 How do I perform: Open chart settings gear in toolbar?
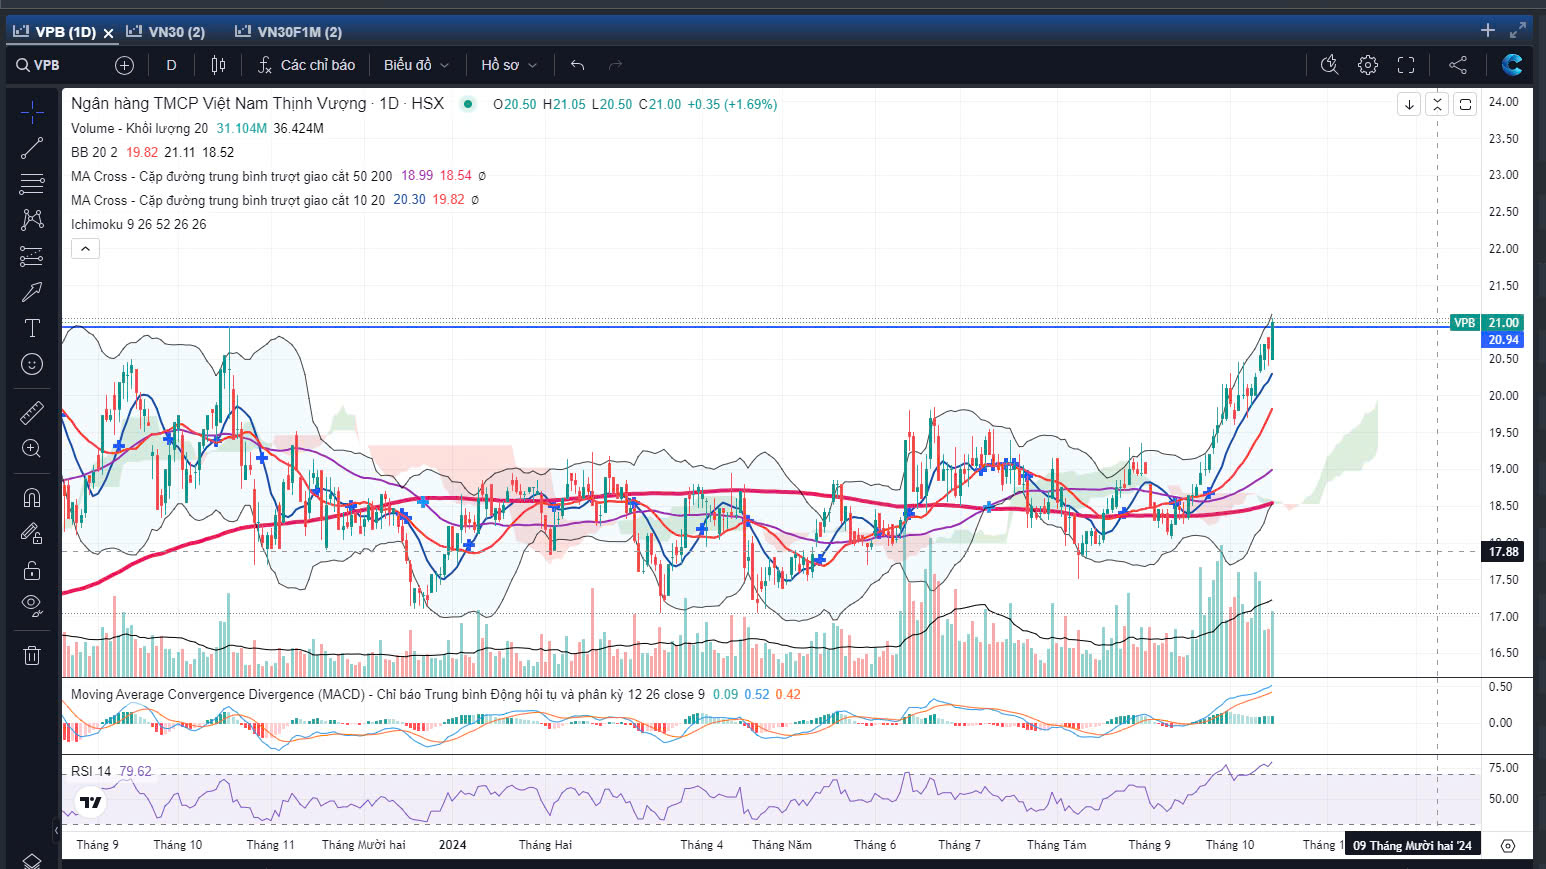tap(1368, 65)
